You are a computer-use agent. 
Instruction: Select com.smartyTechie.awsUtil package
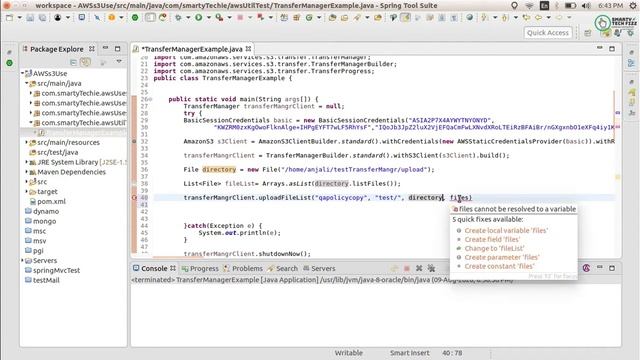click(x=84, y=122)
